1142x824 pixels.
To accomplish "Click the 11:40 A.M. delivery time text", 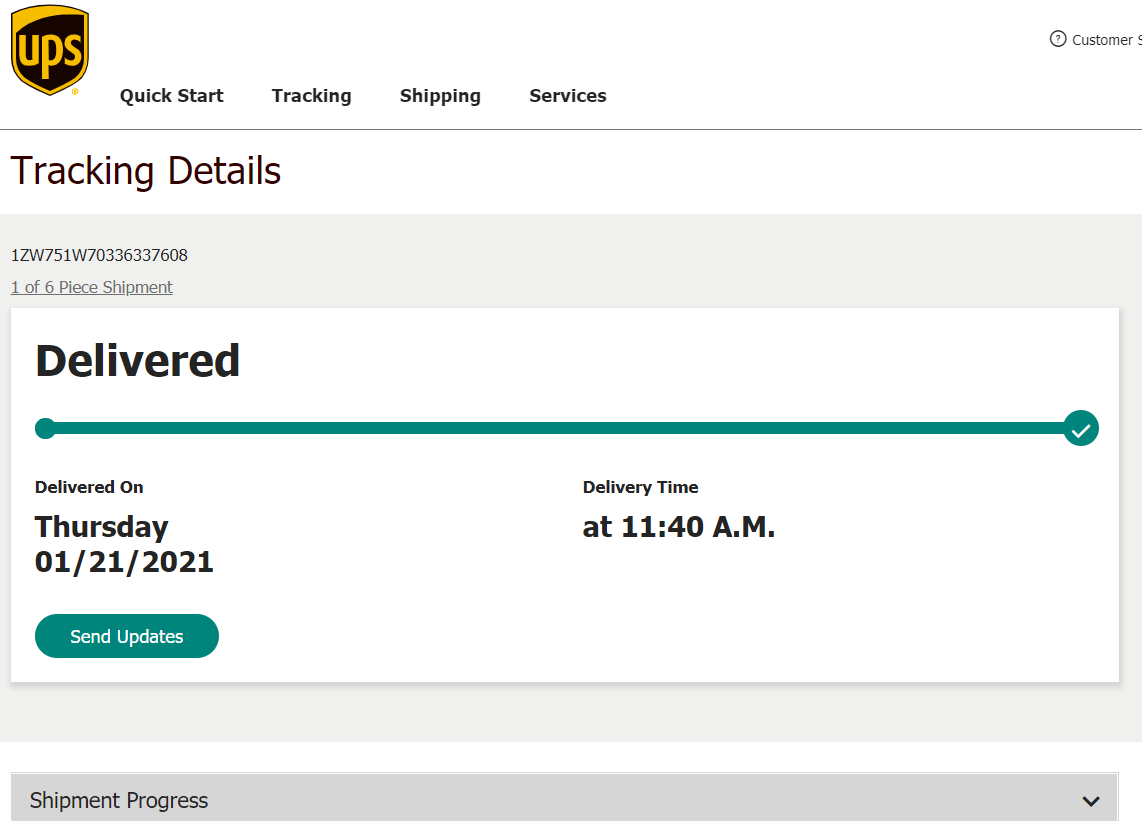I will (x=679, y=527).
